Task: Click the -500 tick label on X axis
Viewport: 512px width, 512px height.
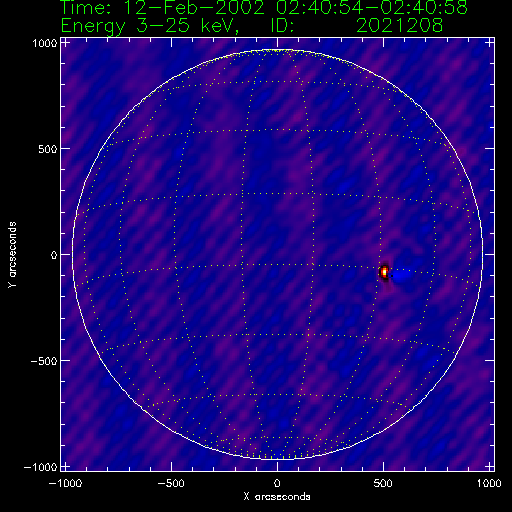Action: click(171, 483)
